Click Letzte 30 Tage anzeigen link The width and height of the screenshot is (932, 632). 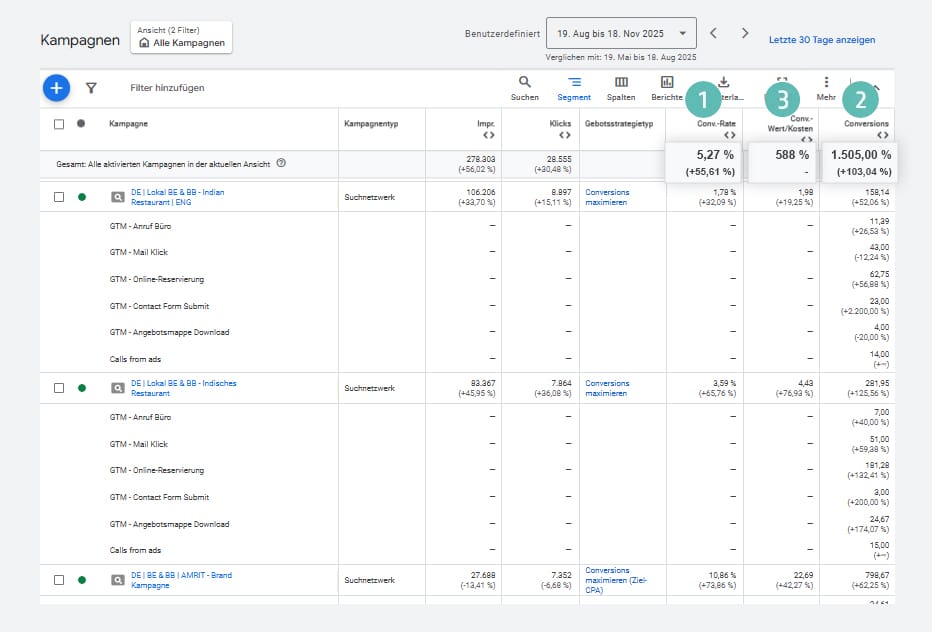tap(821, 40)
